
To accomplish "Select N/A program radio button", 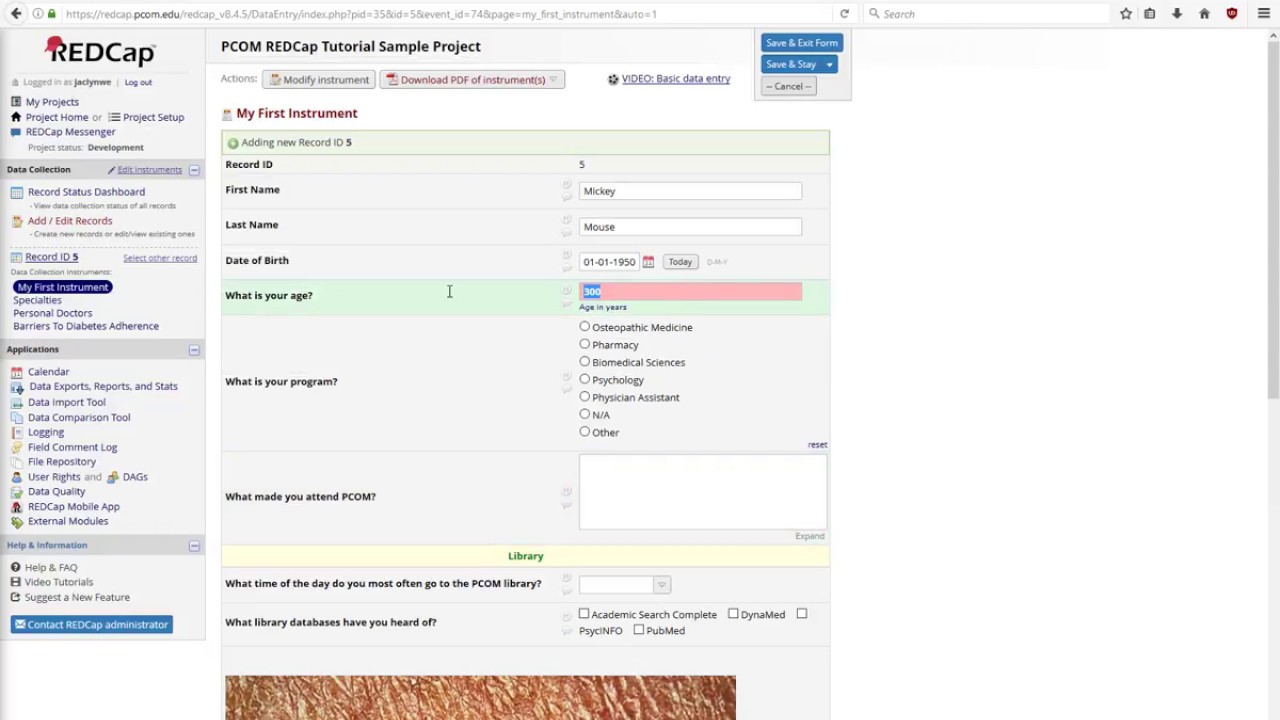I will click(585, 414).
